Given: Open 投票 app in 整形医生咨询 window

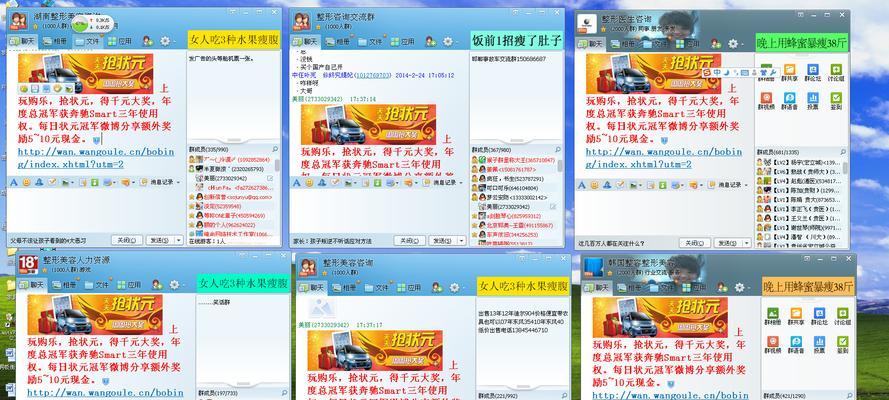Looking at the screenshot, I should pos(812,101).
